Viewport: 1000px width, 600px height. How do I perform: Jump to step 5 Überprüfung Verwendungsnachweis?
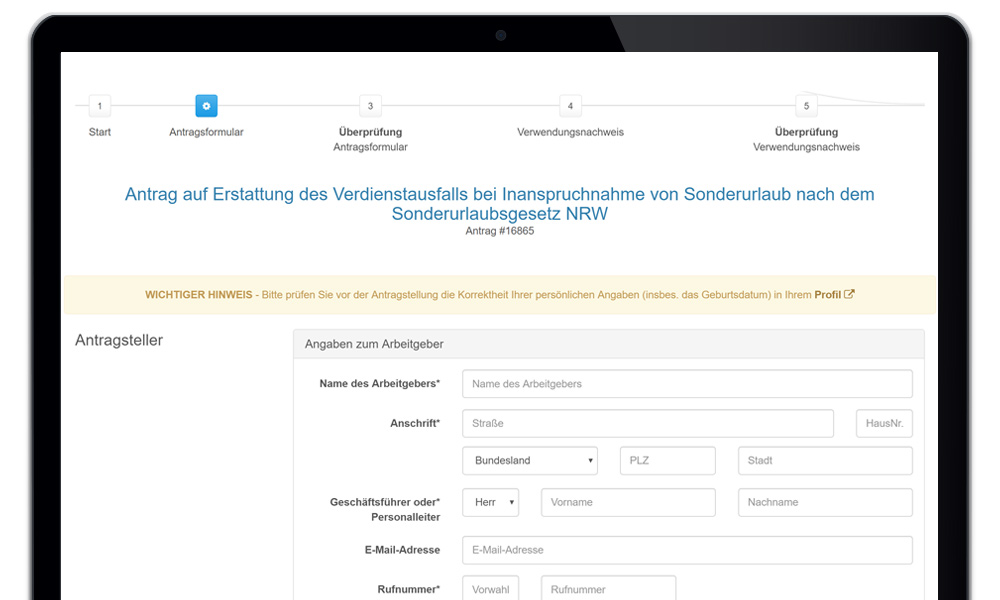(x=806, y=106)
